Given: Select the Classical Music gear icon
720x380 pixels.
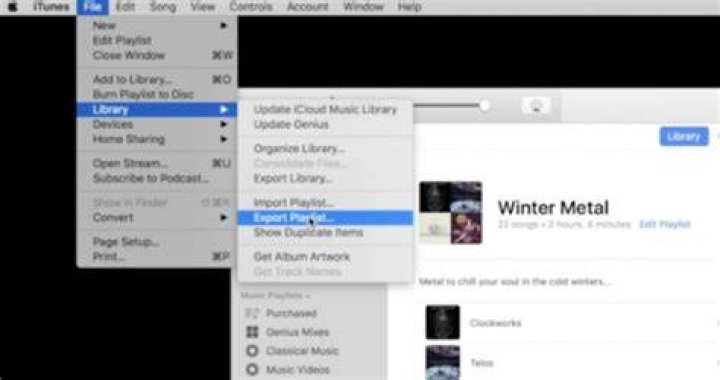Looking at the screenshot, I should click(x=252, y=351).
